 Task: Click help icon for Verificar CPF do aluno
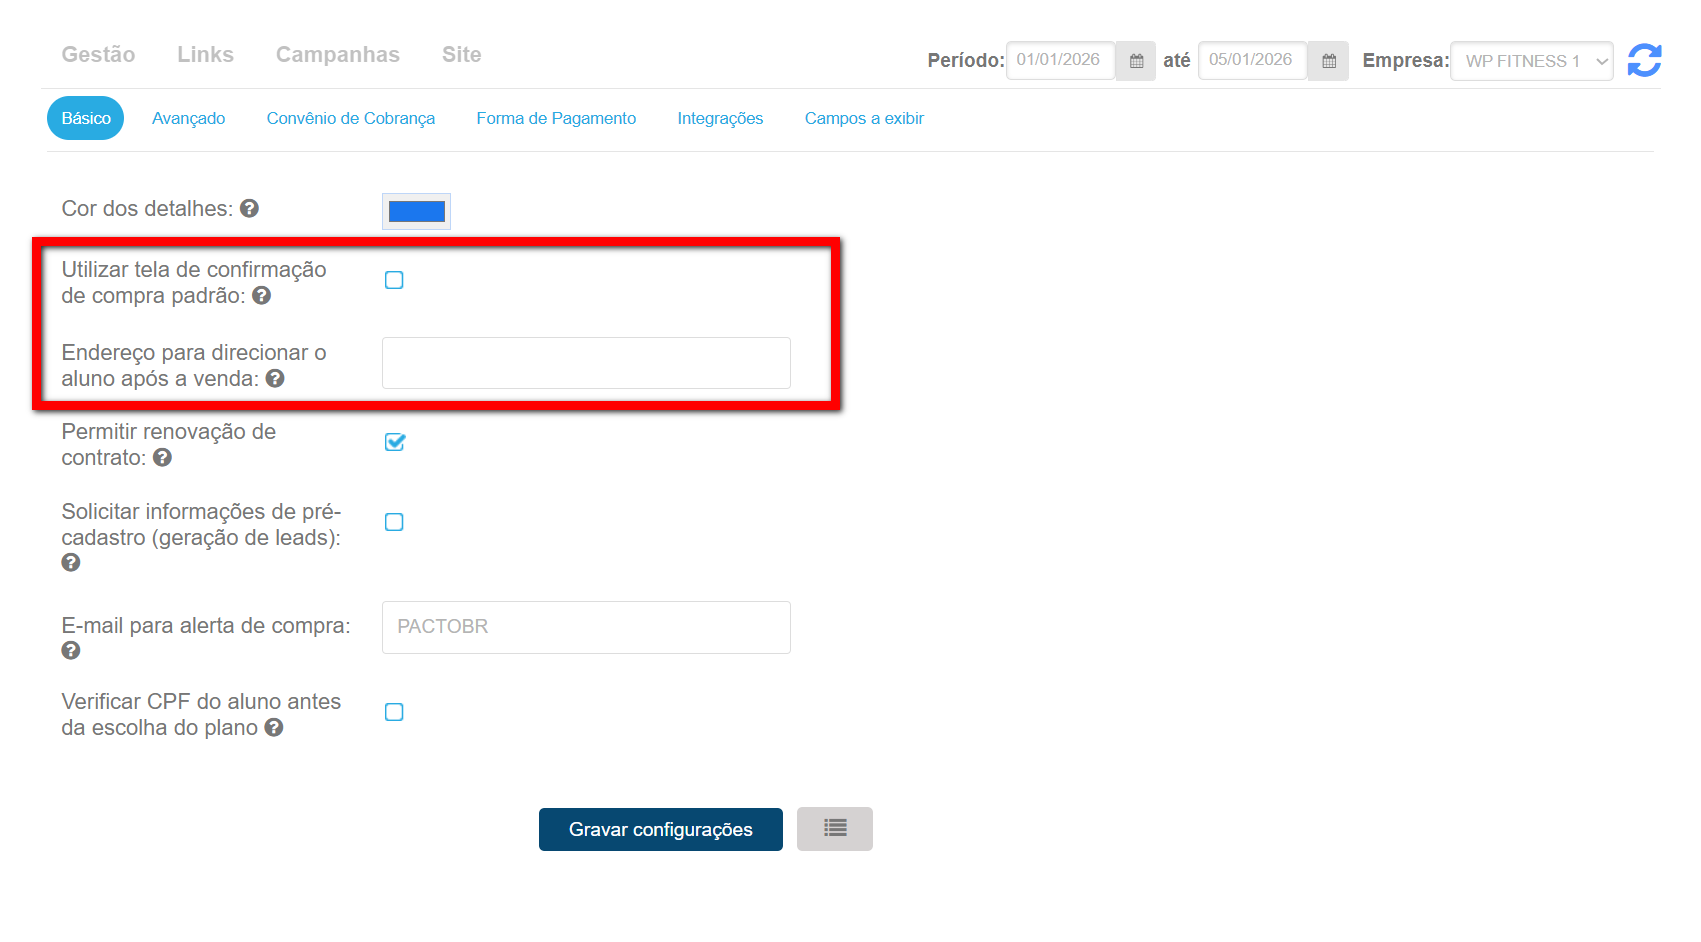pyautogui.click(x=274, y=727)
